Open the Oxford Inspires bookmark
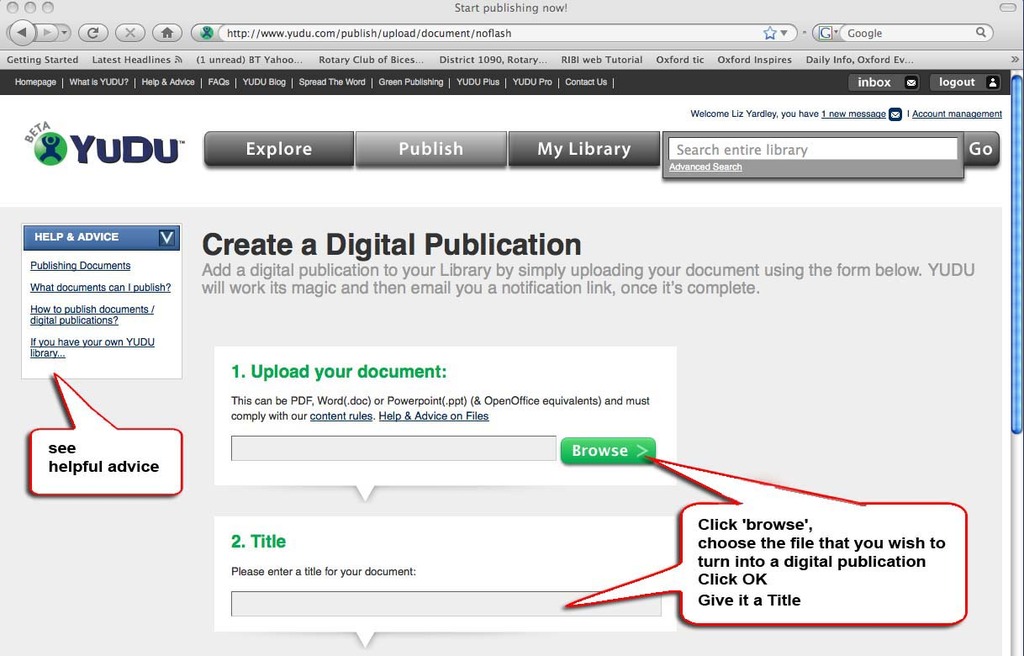Viewport: 1024px width, 656px height. (x=754, y=59)
